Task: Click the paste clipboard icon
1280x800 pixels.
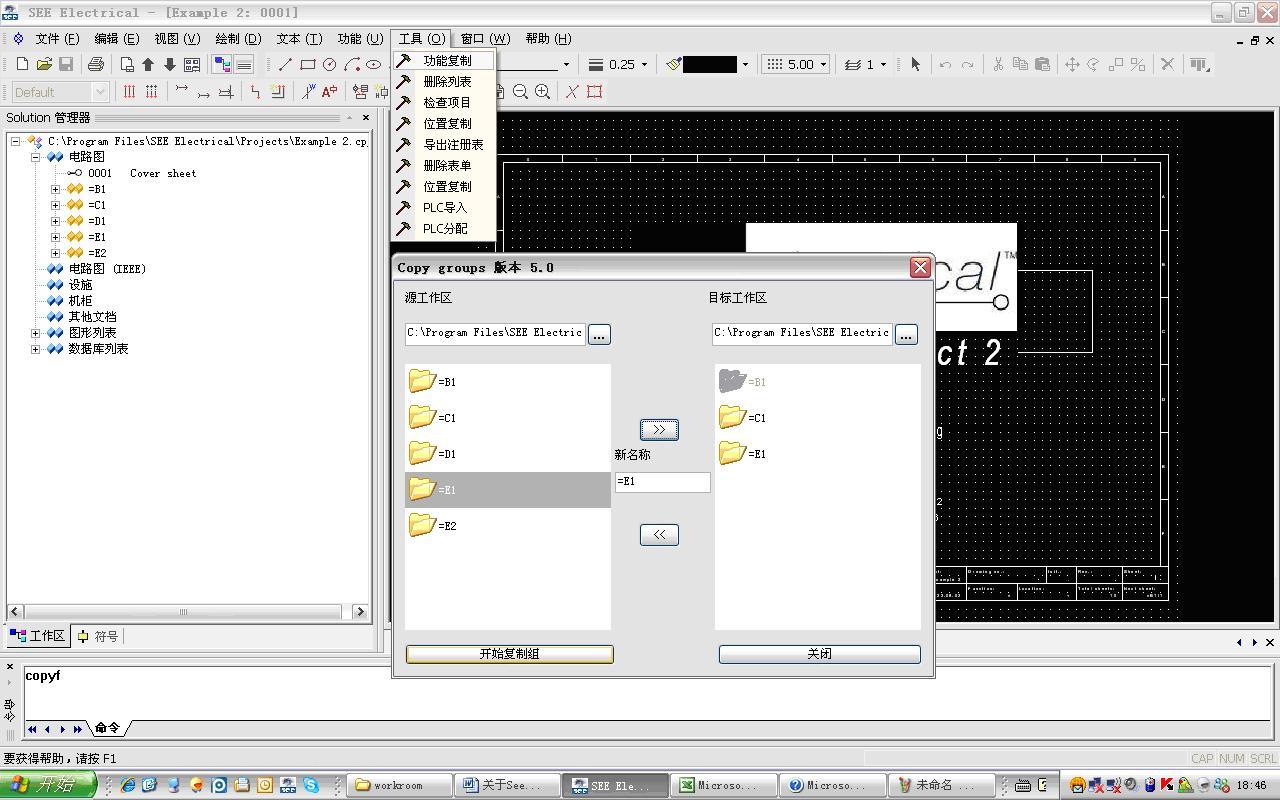Action: [1042, 64]
